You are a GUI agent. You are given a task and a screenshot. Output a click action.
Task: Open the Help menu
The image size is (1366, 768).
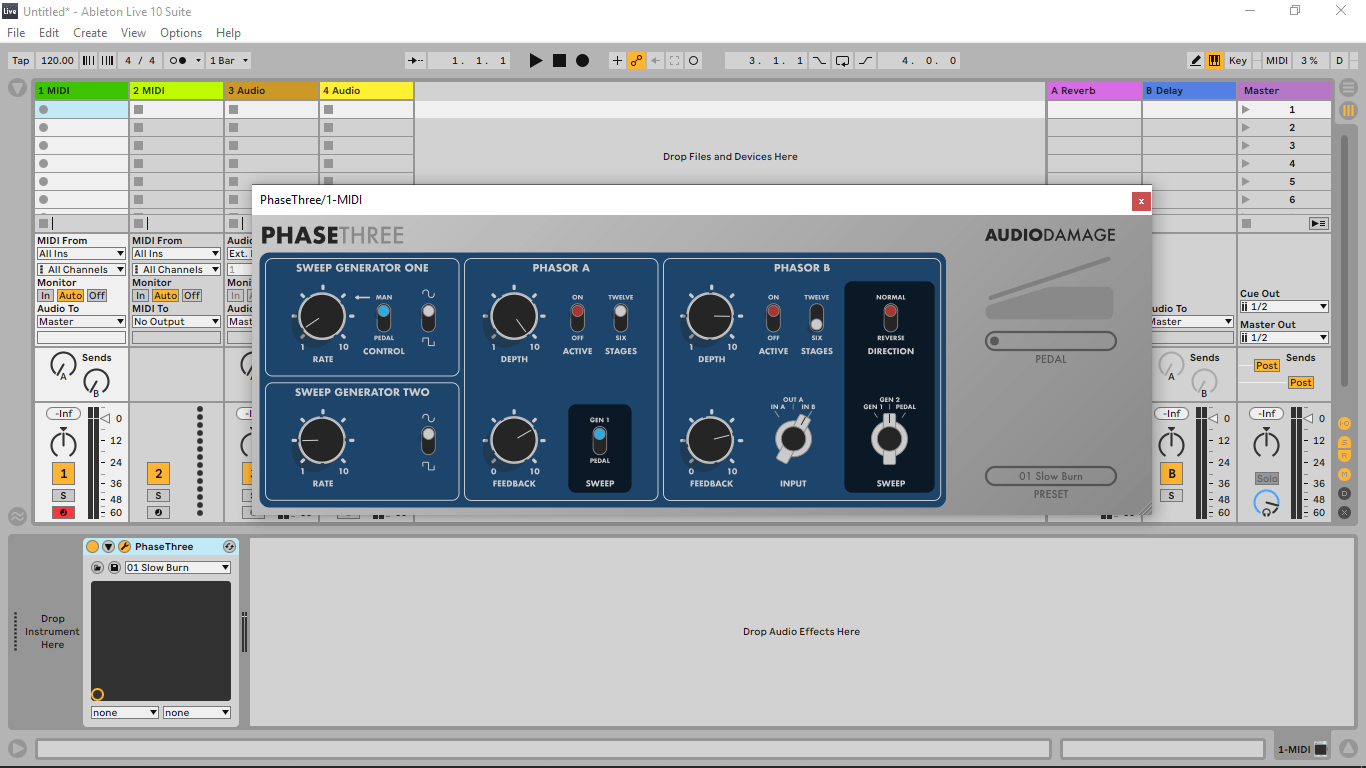point(228,33)
